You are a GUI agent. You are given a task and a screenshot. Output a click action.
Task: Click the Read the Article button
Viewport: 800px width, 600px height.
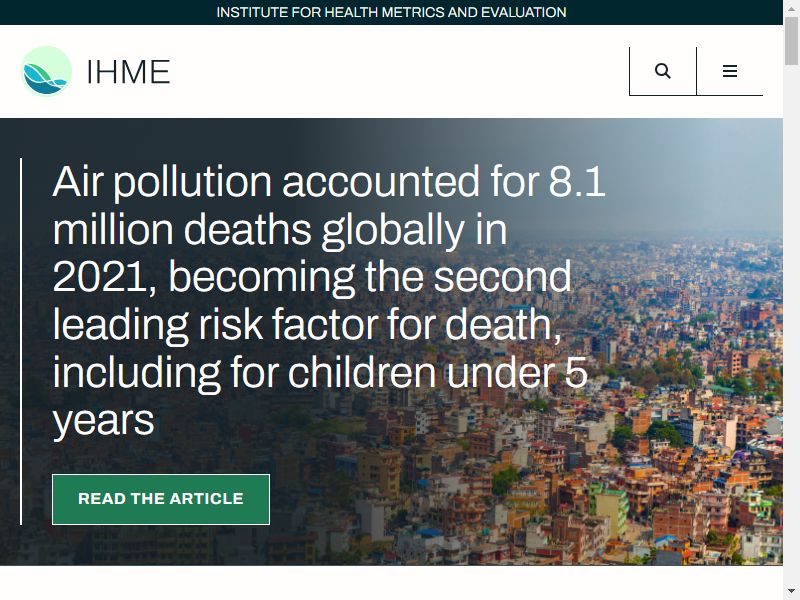click(x=161, y=499)
